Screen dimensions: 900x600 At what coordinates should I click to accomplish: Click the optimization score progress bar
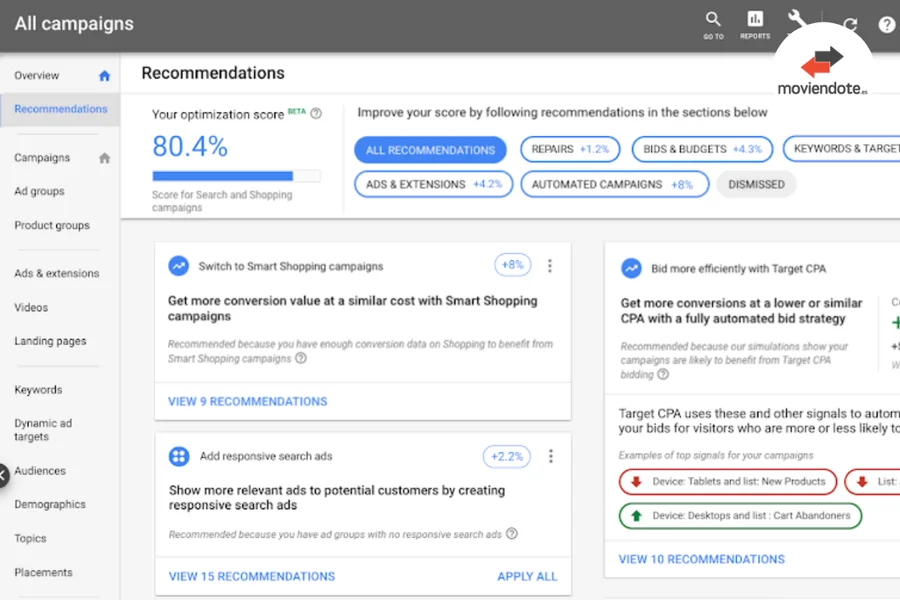(x=236, y=175)
